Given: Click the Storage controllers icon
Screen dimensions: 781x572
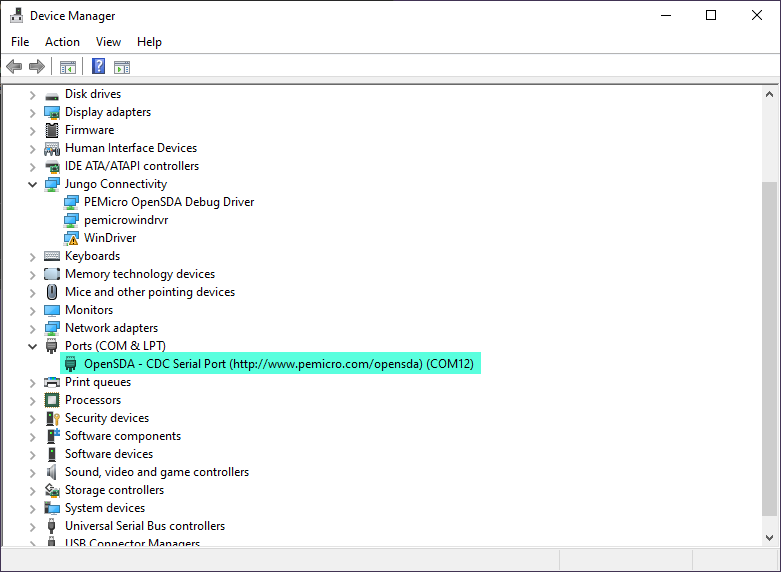Looking at the screenshot, I should (x=52, y=490).
